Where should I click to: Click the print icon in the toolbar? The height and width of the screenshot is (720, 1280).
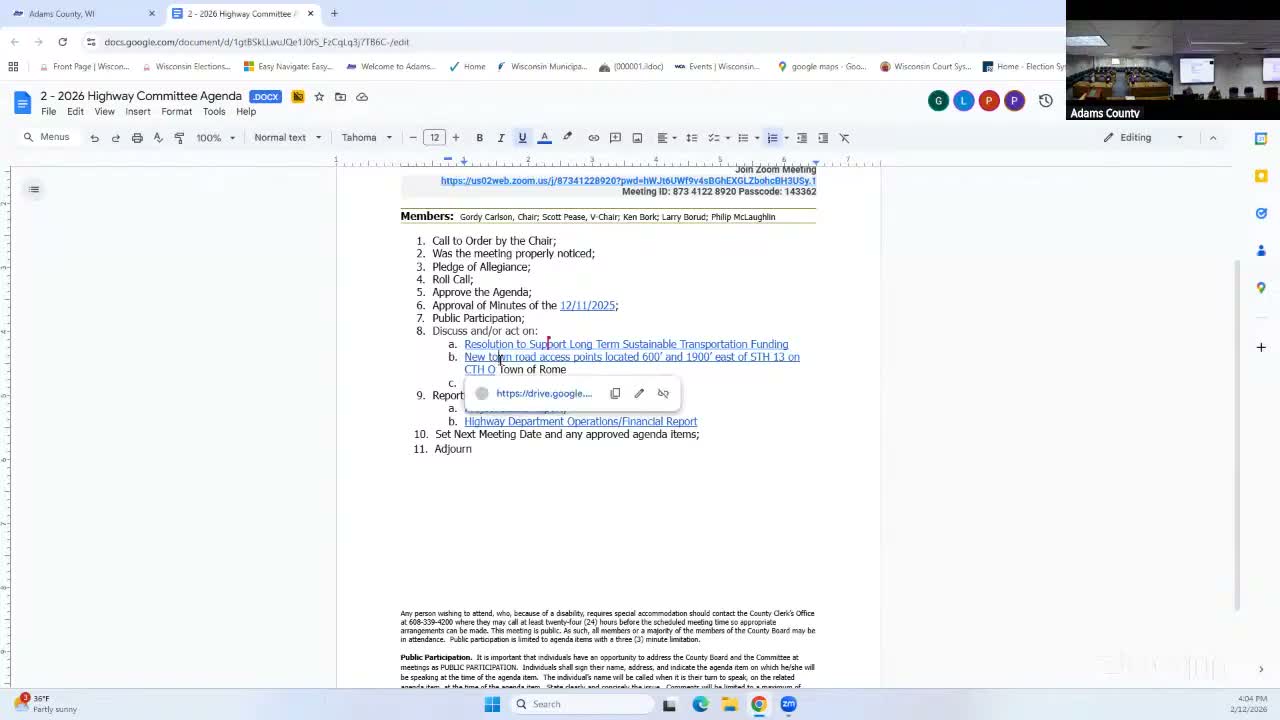137,138
